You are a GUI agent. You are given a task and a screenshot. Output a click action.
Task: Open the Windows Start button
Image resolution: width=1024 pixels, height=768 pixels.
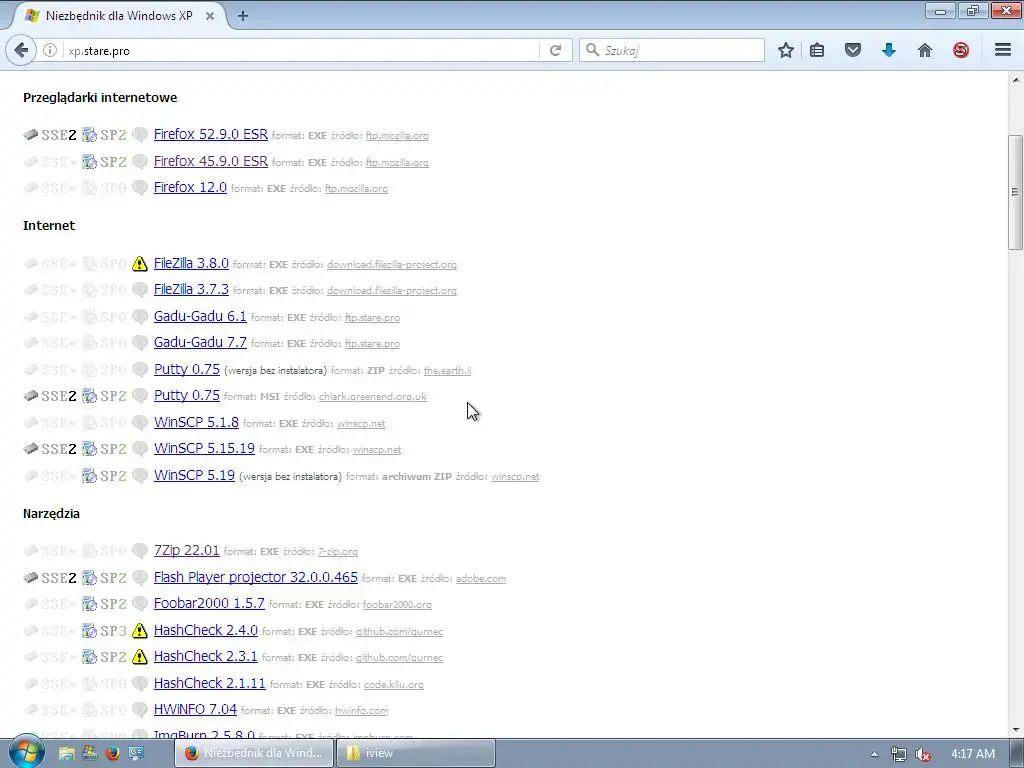pos(26,752)
